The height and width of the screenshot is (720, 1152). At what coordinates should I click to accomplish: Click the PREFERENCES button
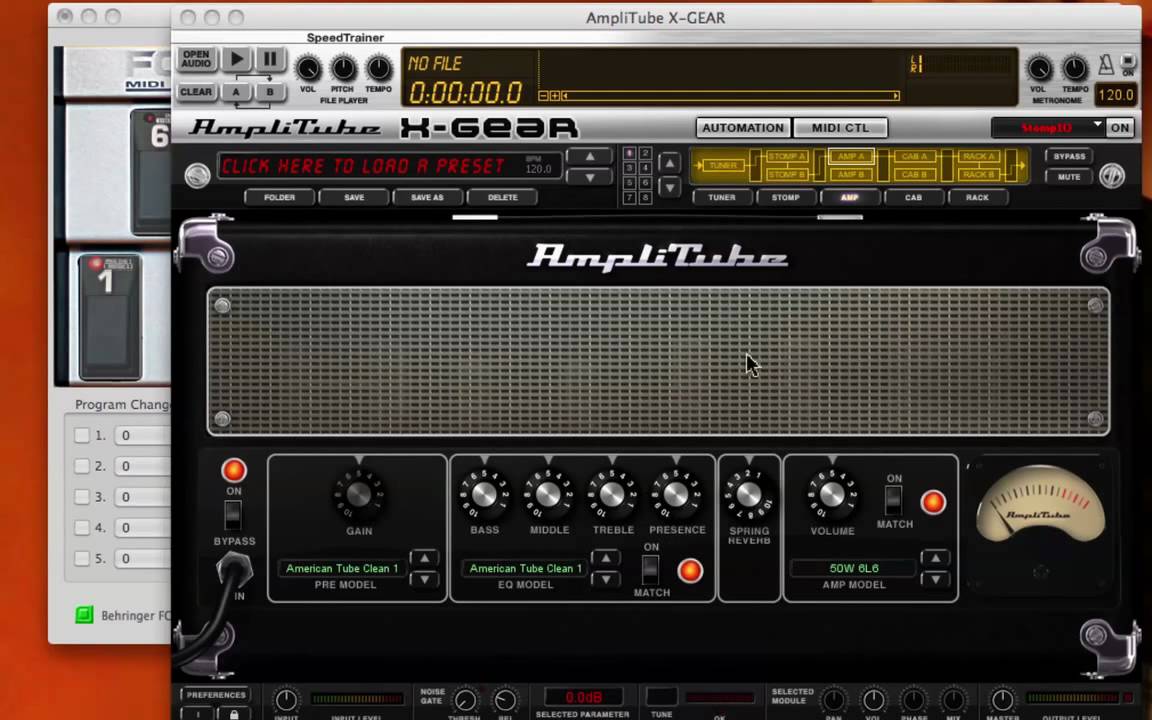[x=215, y=695]
